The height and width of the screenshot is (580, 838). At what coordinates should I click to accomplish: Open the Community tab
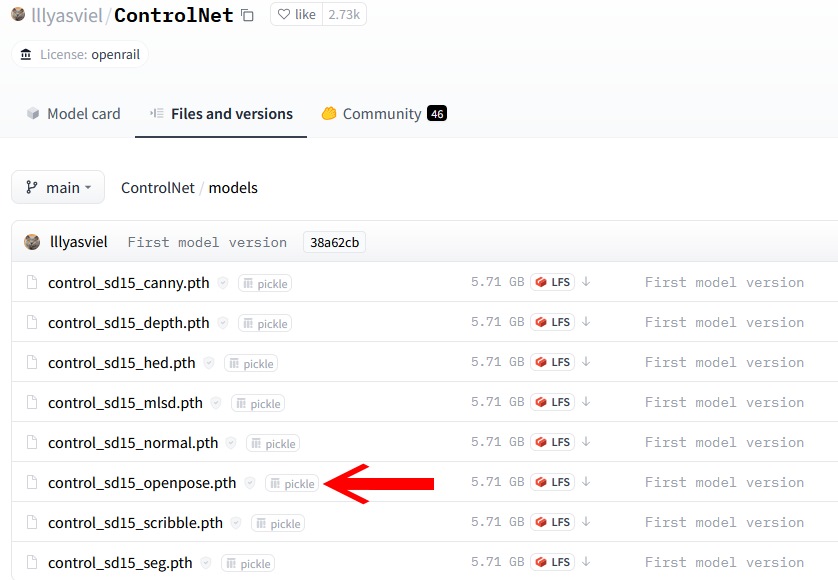(383, 114)
